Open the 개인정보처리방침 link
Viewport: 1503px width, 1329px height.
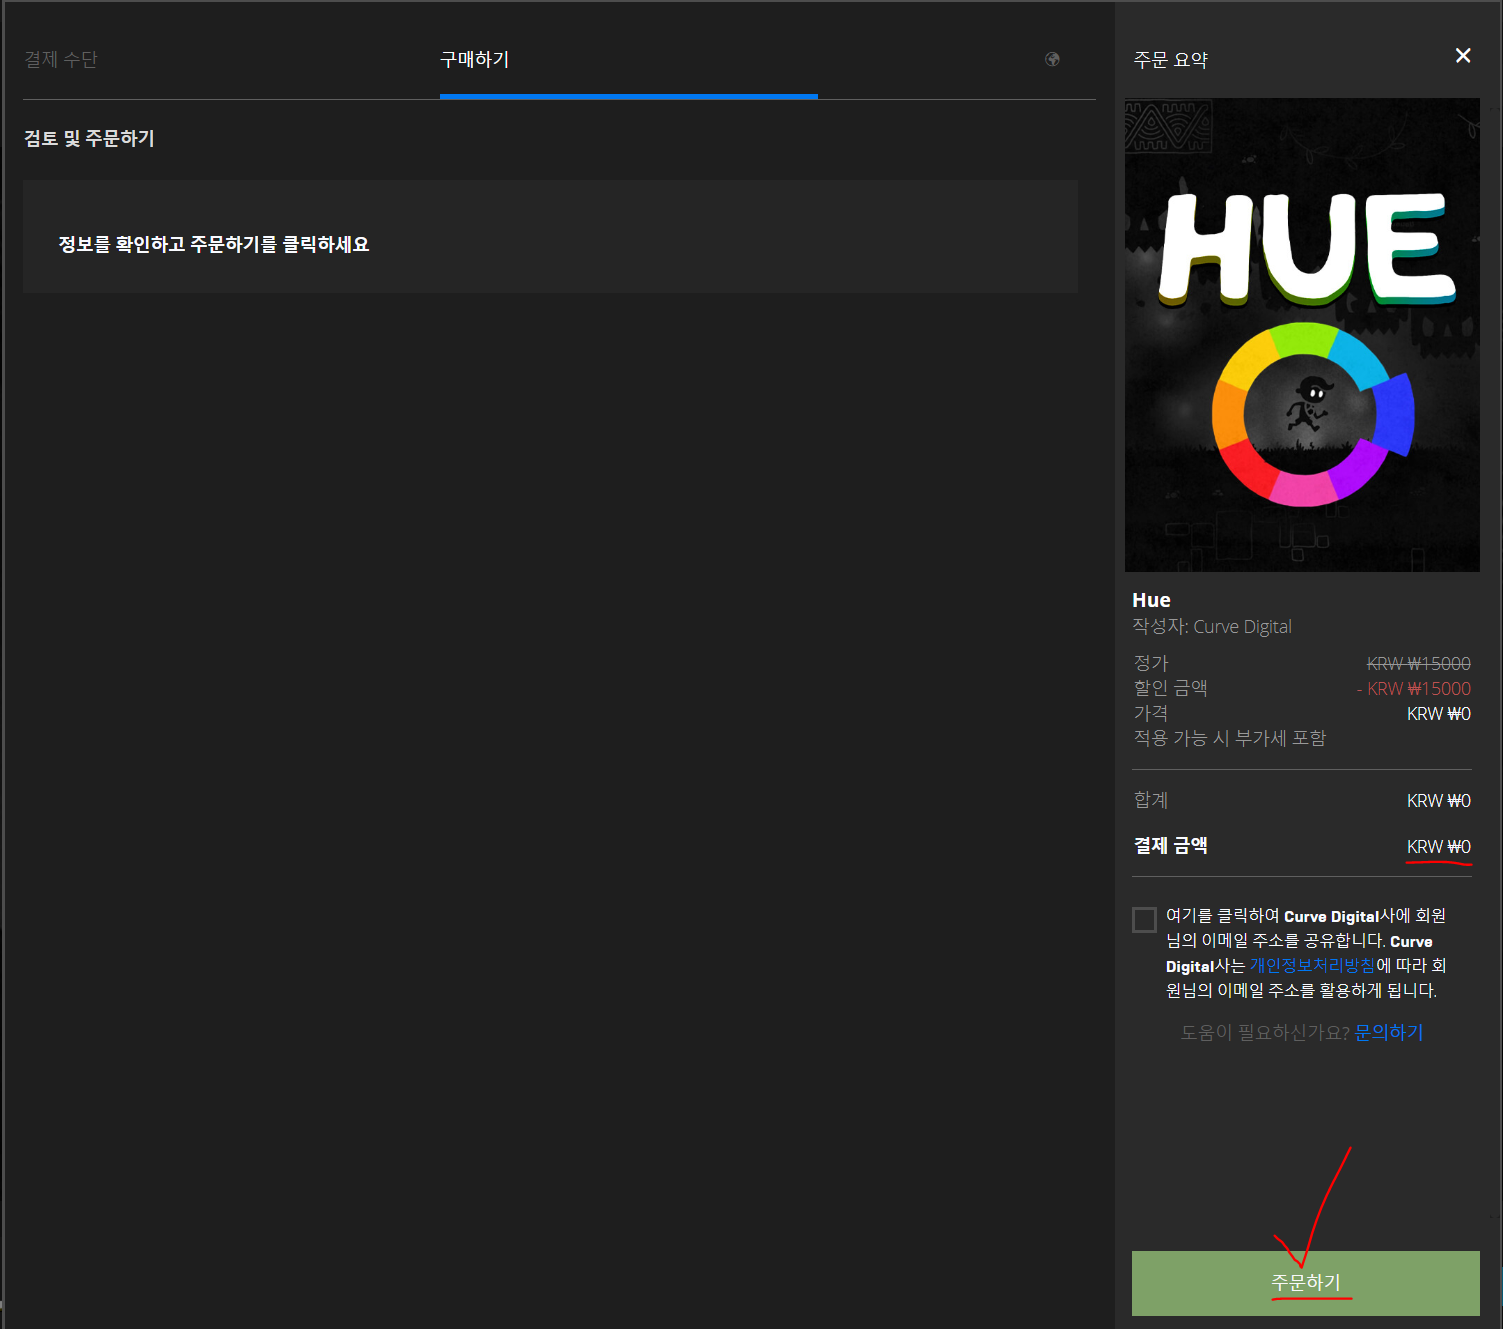coord(1312,966)
